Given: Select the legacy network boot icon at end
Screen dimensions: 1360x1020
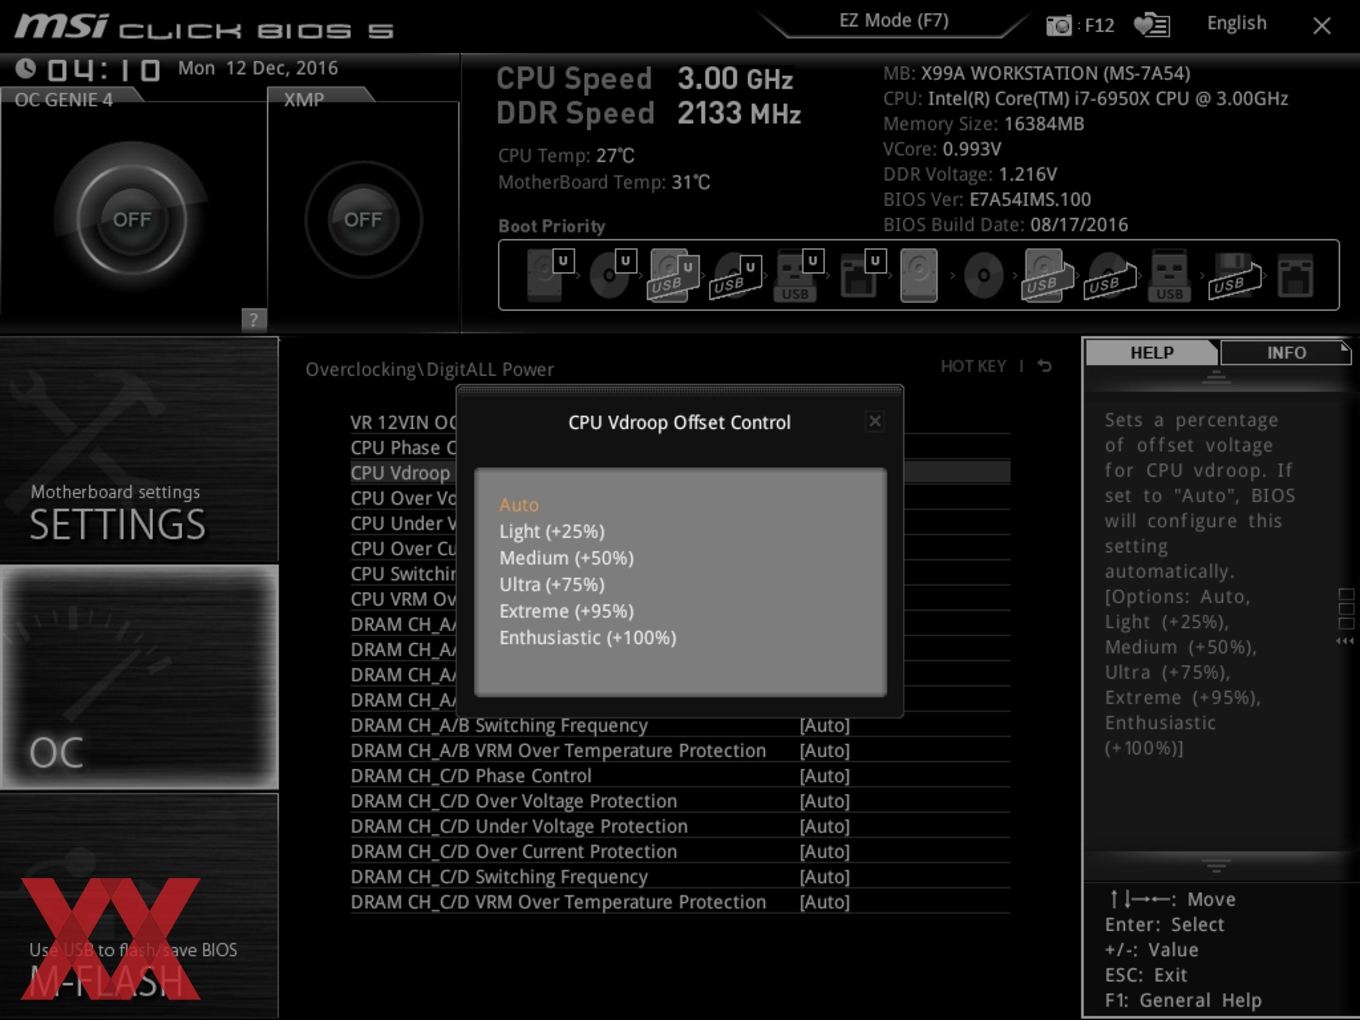Looking at the screenshot, I should [1295, 276].
